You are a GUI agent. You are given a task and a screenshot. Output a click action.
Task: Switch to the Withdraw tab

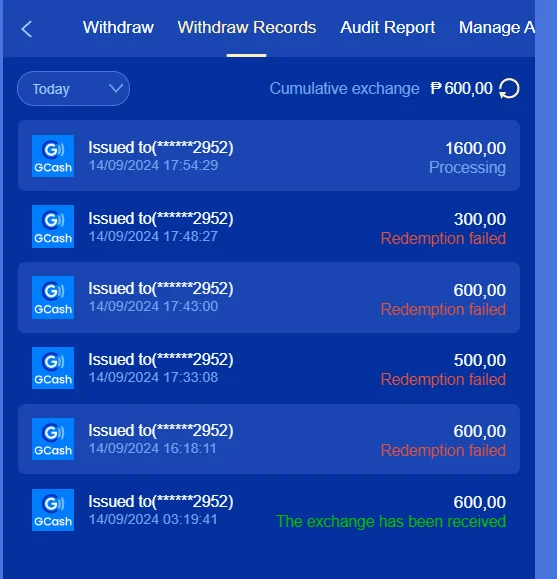118,27
